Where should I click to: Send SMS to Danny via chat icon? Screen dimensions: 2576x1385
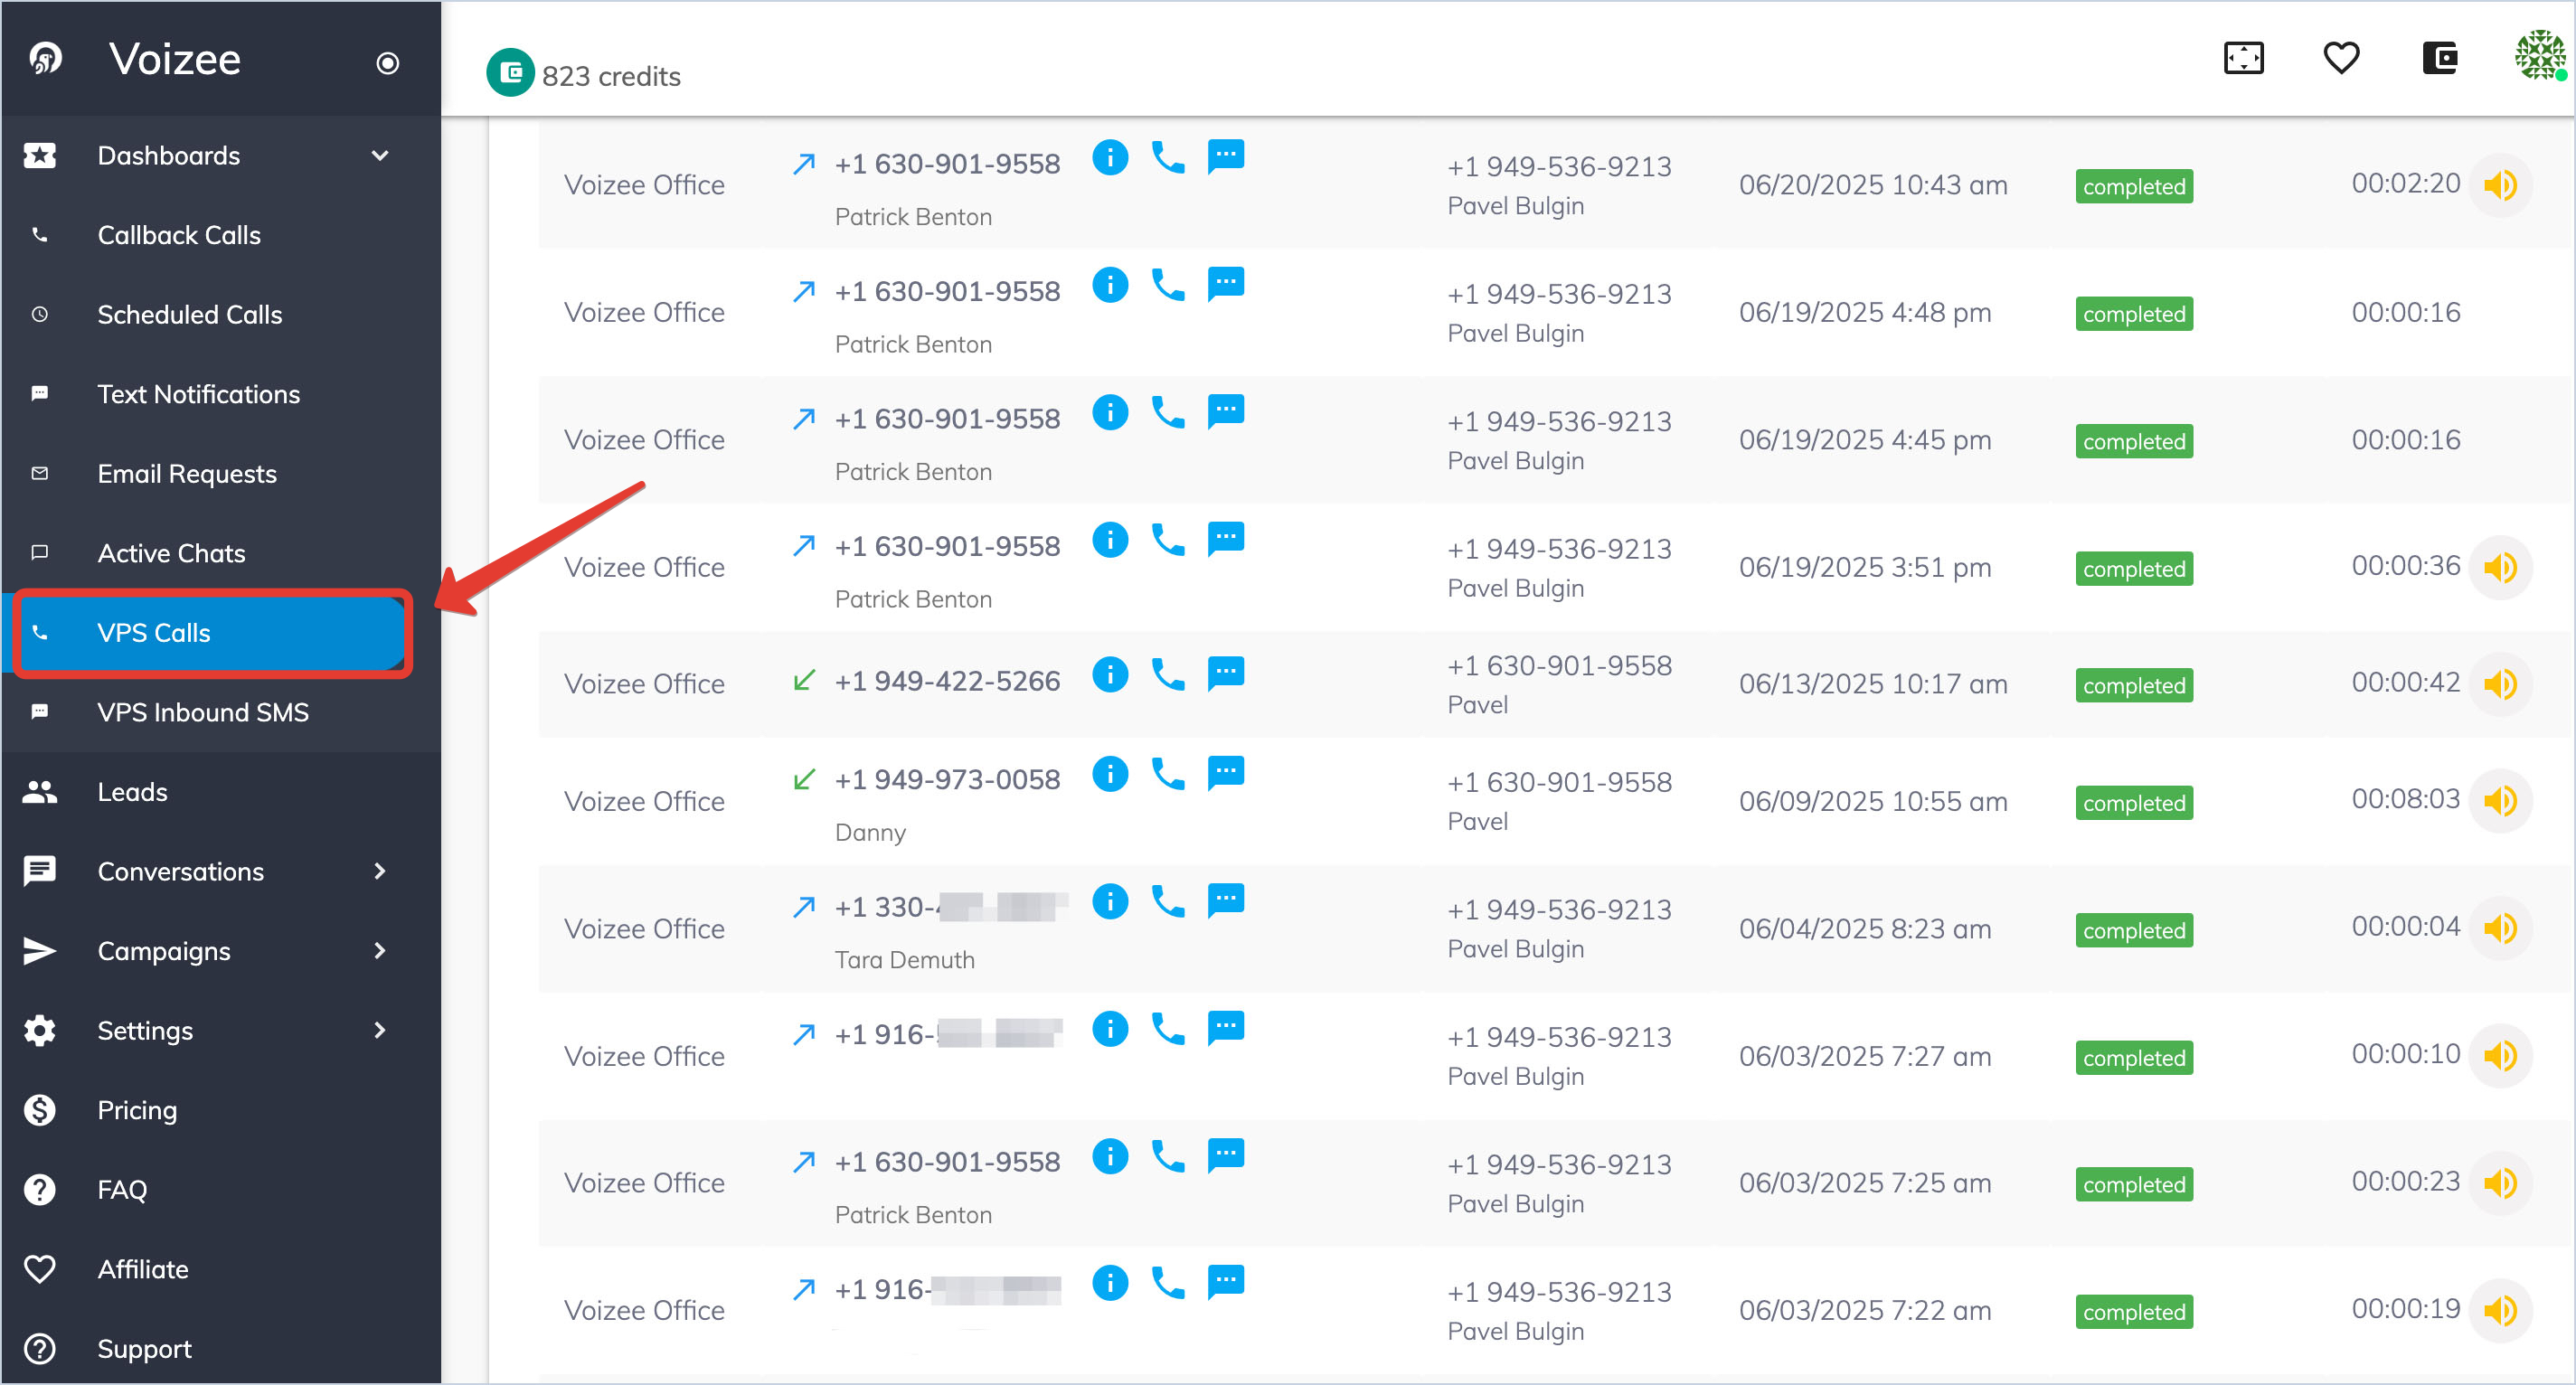click(1226, 774)
